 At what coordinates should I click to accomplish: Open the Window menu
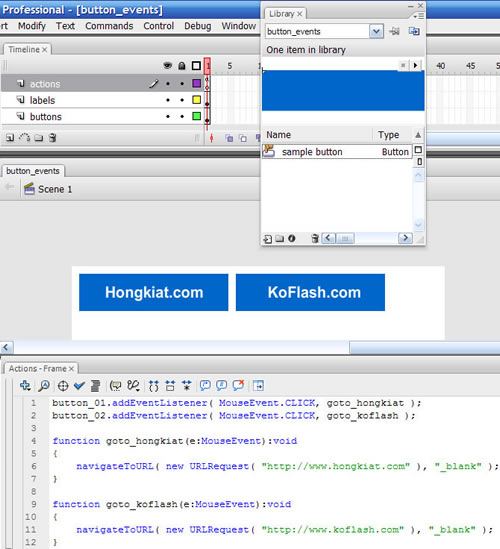tap(238, 26)
